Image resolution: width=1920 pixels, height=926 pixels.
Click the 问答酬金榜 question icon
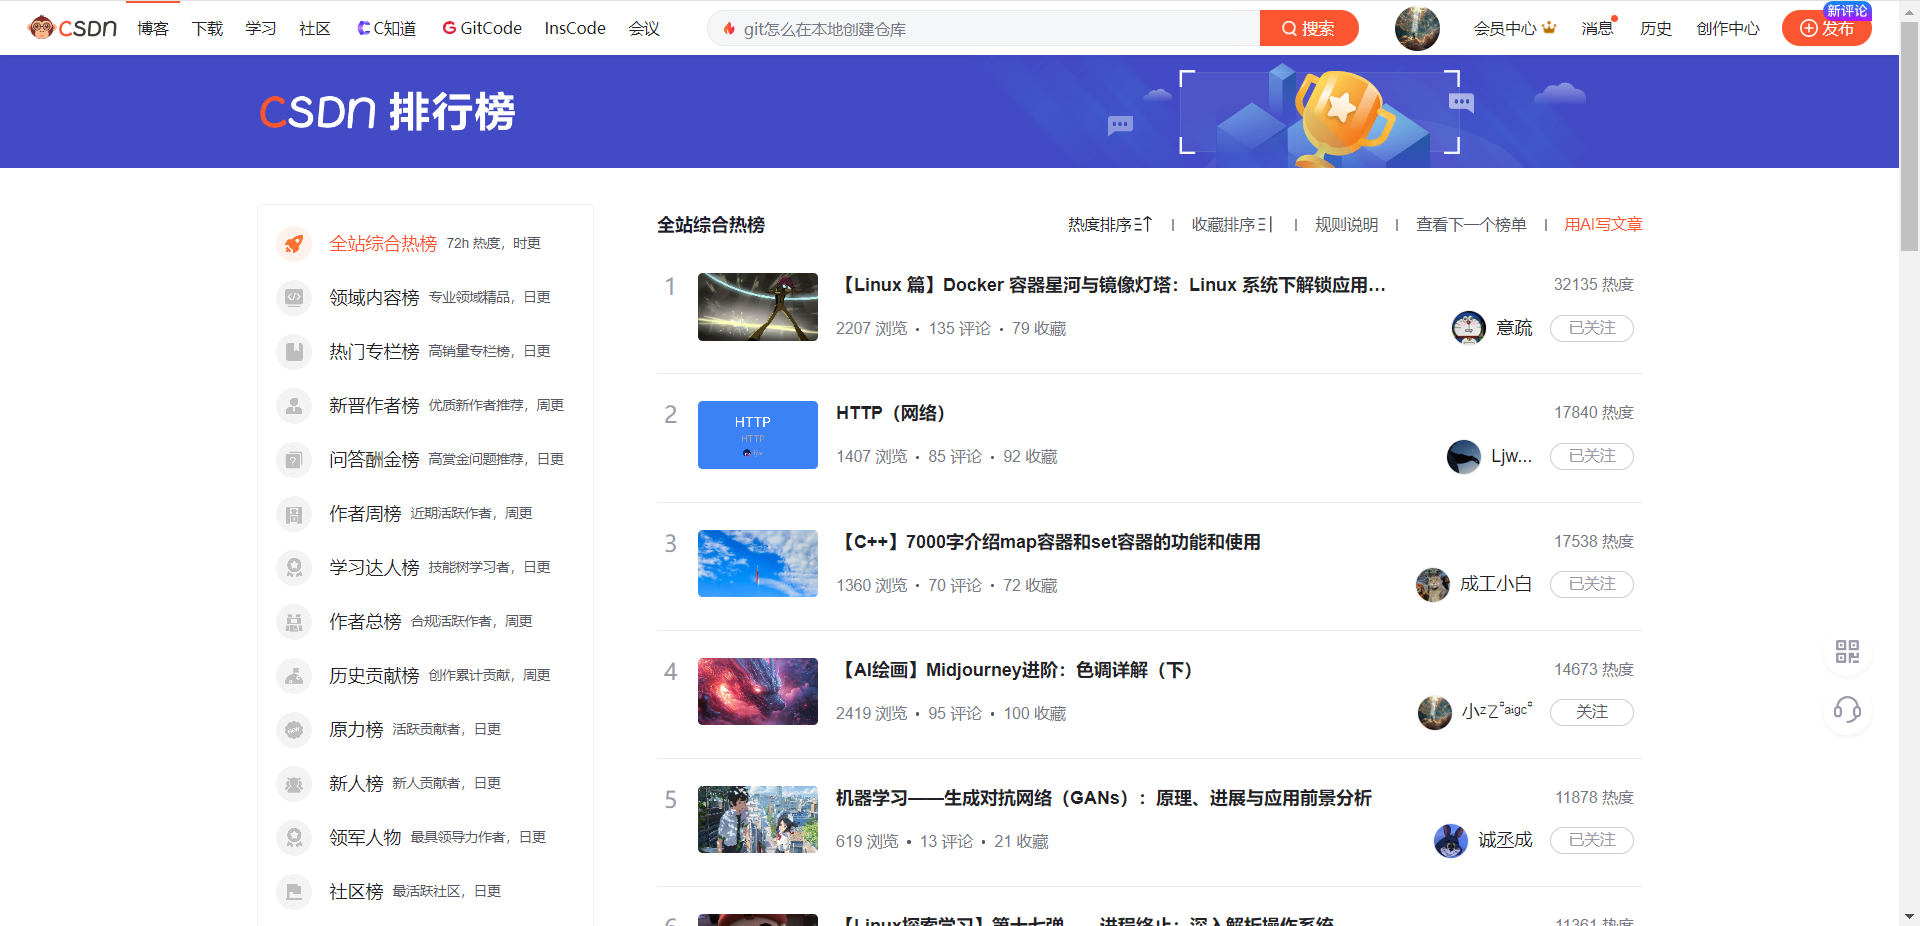[294, 460]
